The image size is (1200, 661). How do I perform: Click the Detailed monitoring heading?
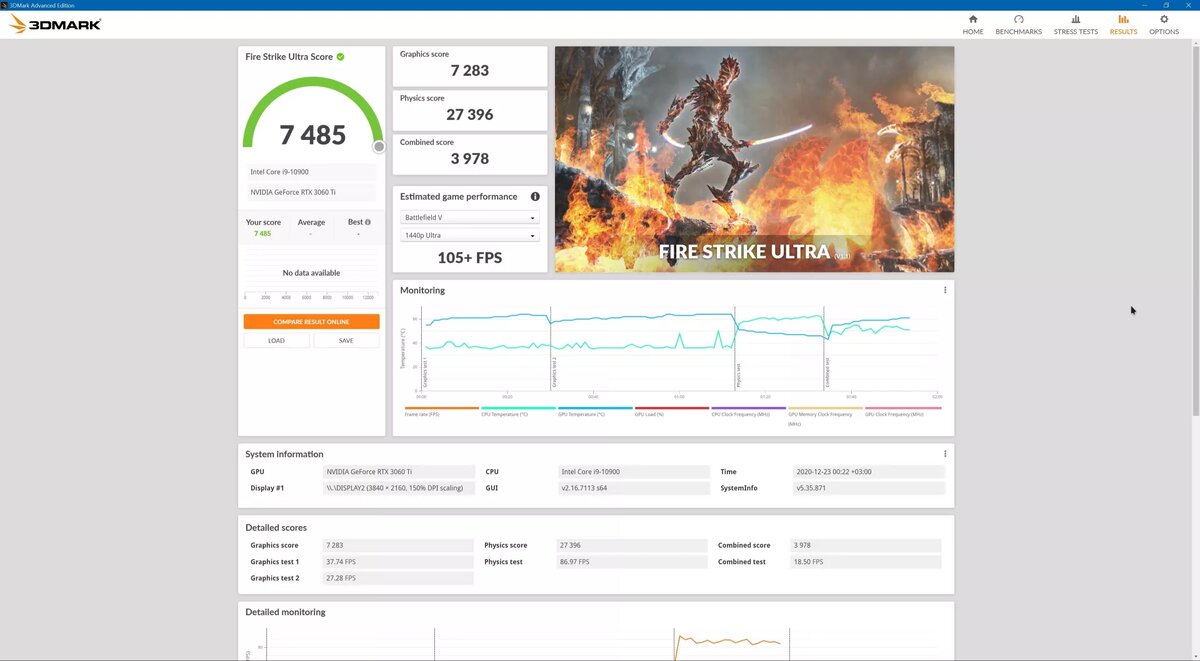point(285,612)
